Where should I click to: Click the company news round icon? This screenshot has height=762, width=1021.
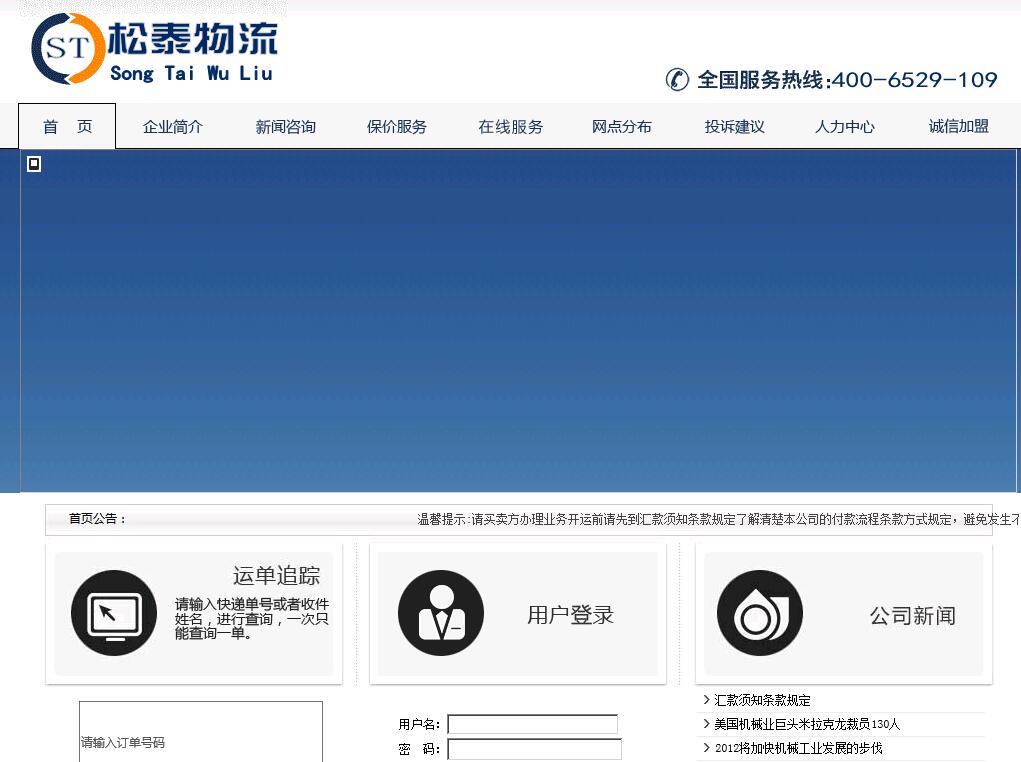[x=760, y=613]
